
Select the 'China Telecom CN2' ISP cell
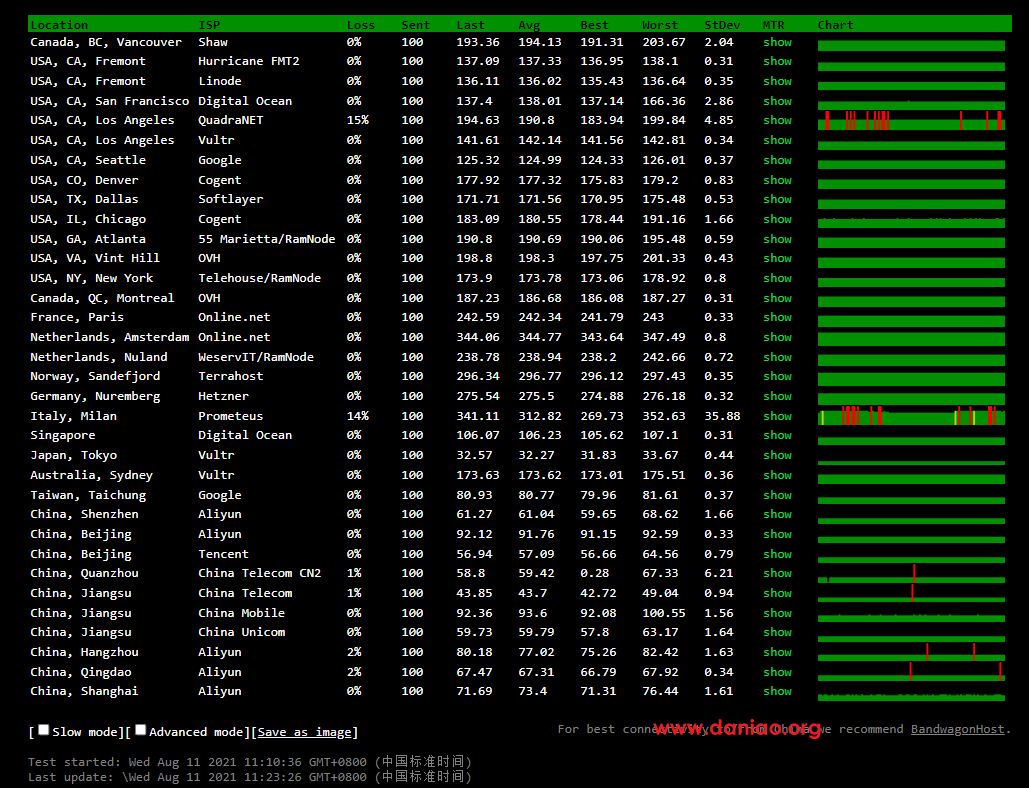coord(260,573)
